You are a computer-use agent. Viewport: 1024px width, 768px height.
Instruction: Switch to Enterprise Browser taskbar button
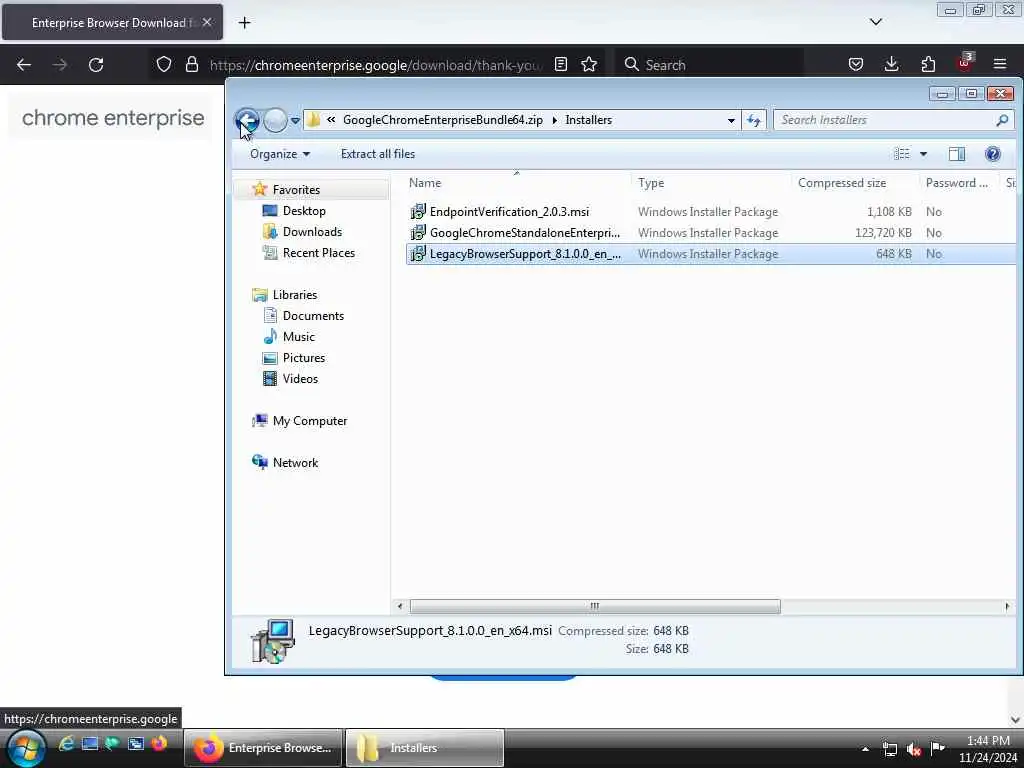(263, 748)
